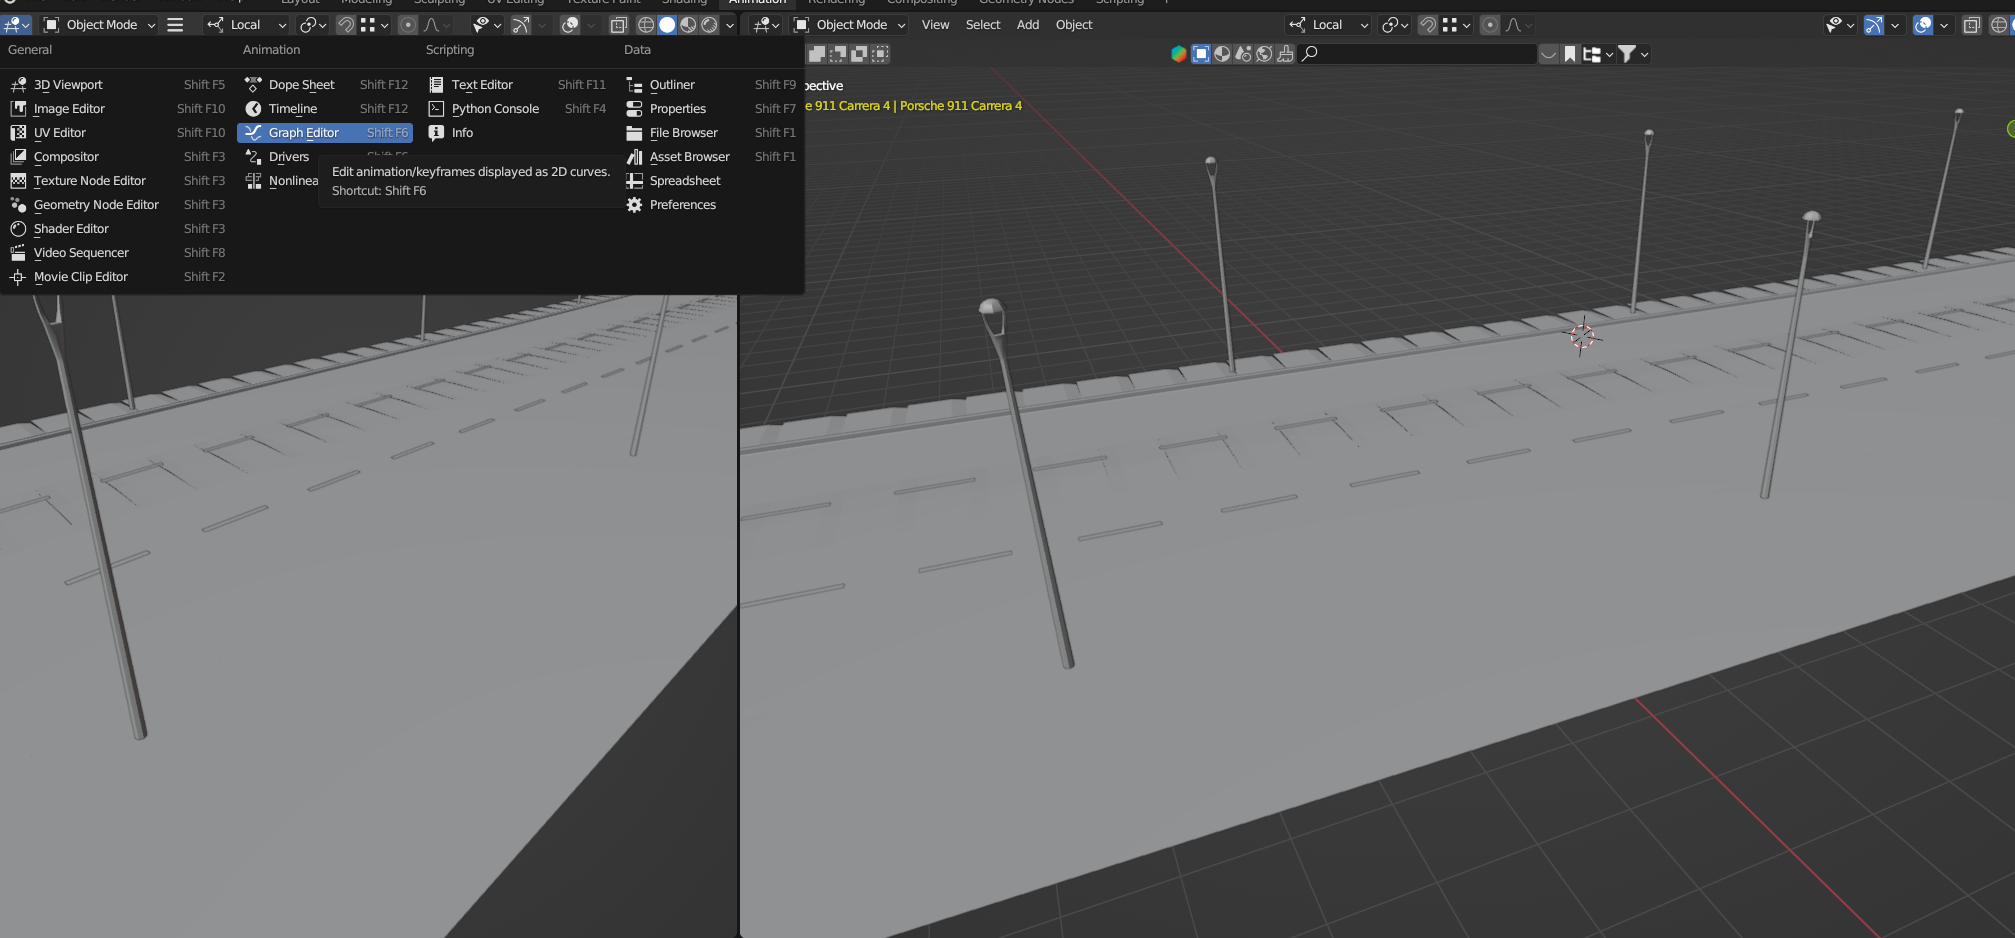The width and height of the screenshot is (2015, 938).
Task: Click the bookmark icon beside search field
Action: tap(1570, 54)
